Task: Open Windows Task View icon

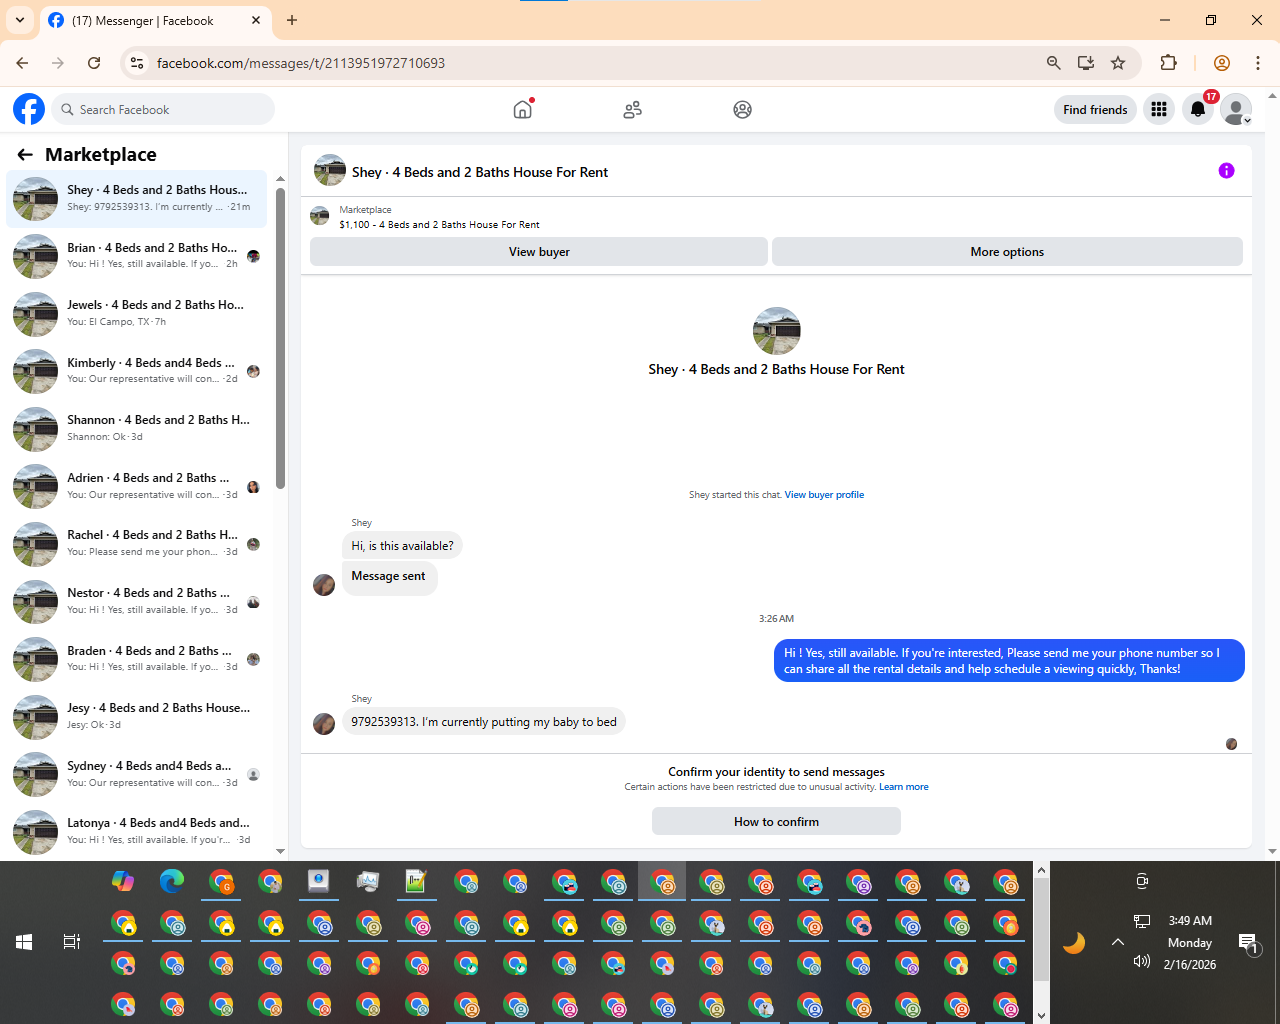Action: tap(72, 942)
